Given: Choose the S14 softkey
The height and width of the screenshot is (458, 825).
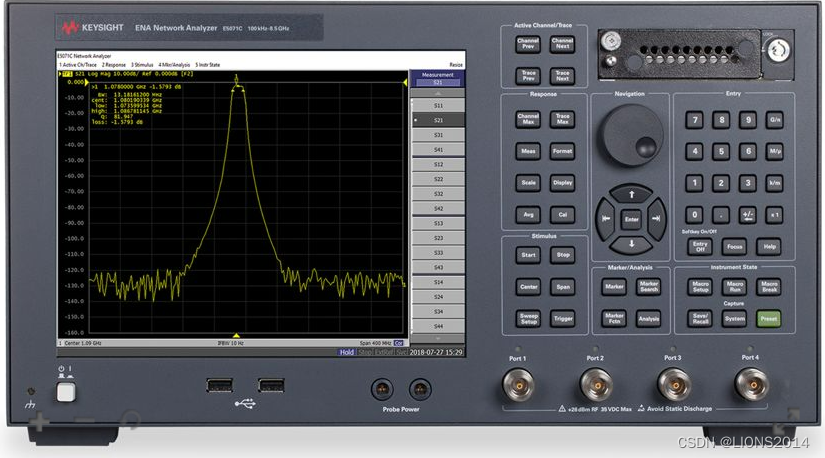Looking at the screenshot, I should point(438,282).
